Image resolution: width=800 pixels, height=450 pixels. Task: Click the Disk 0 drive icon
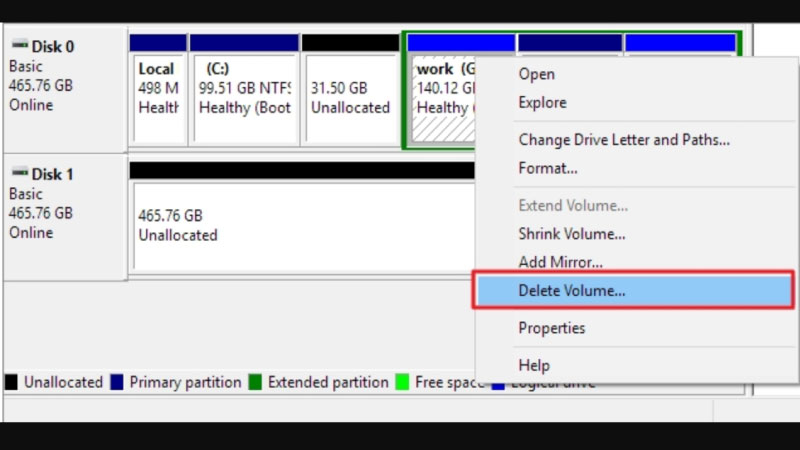click(20, 47)
